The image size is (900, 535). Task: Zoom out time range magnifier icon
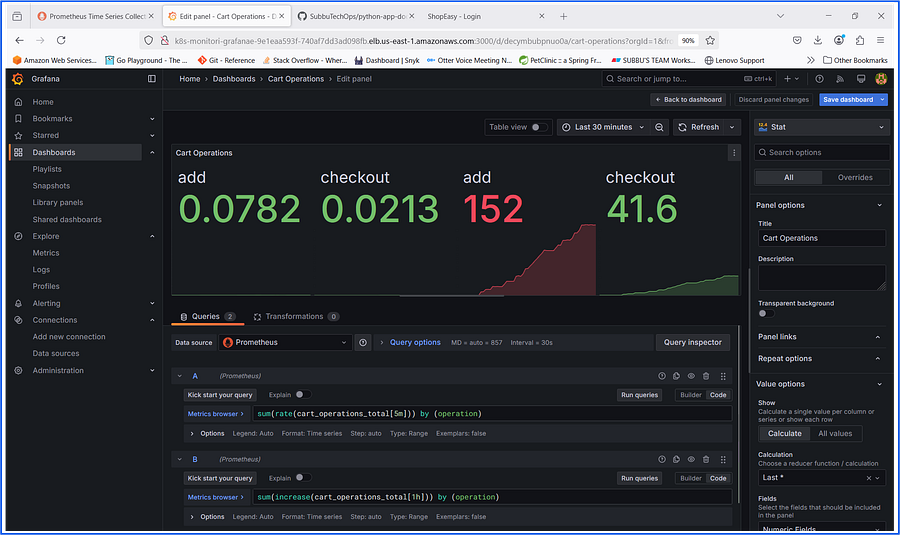click(660, 127)
